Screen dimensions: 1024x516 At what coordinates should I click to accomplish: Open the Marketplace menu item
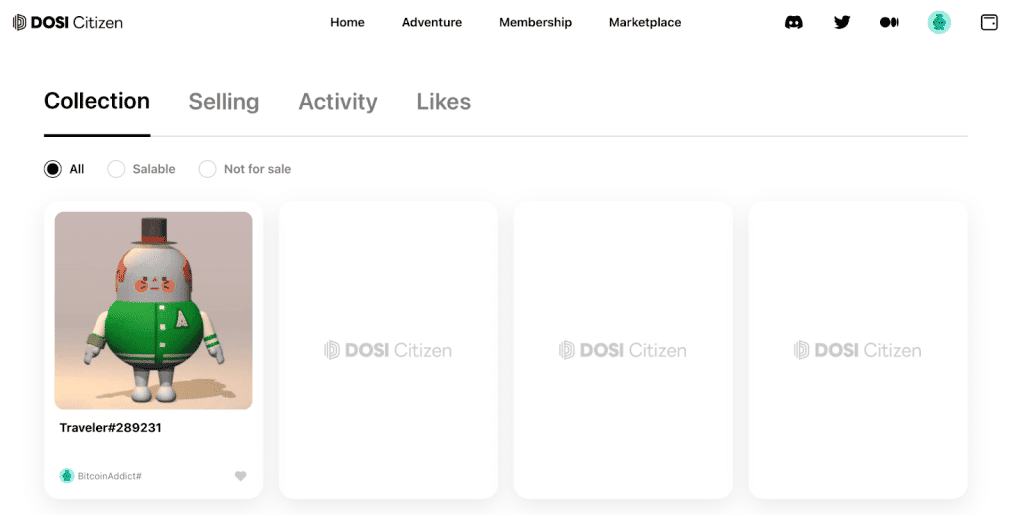coord(645,22)
